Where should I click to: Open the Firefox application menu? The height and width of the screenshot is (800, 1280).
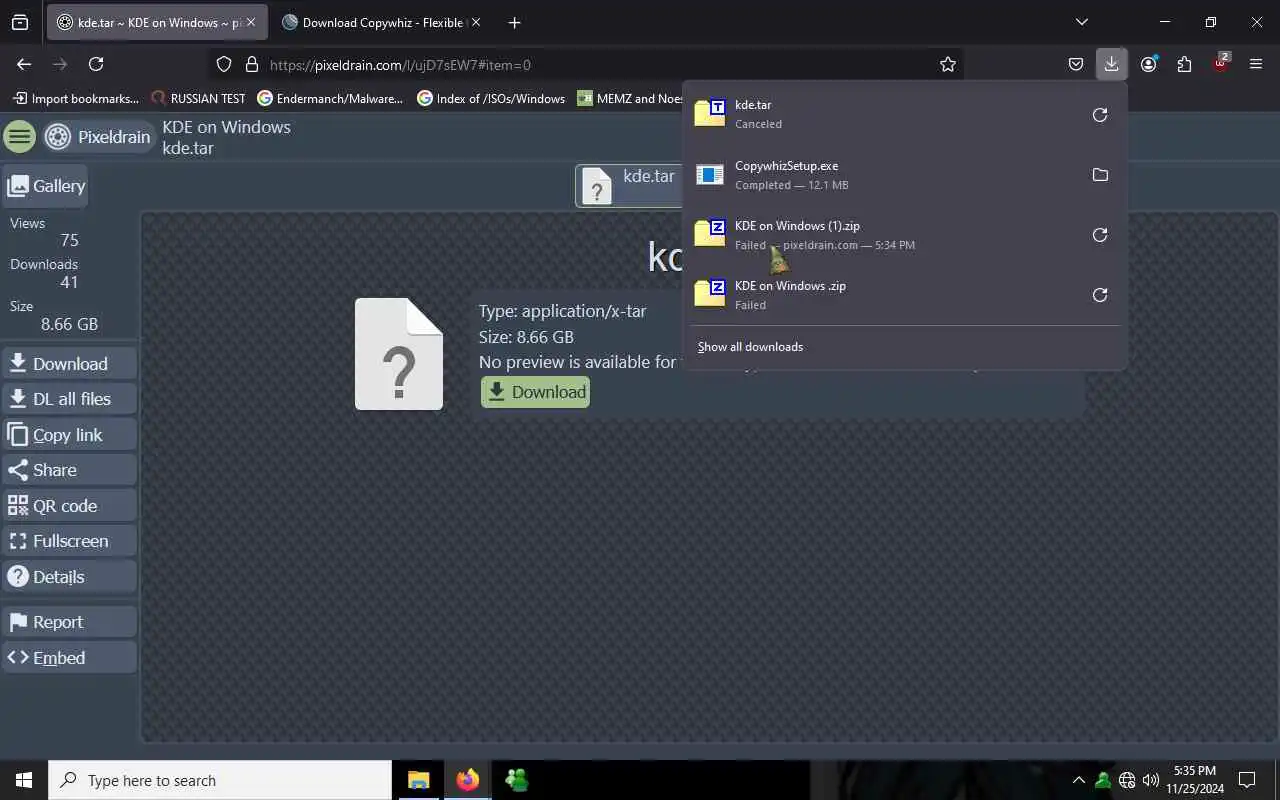[x=1256, y=64]
